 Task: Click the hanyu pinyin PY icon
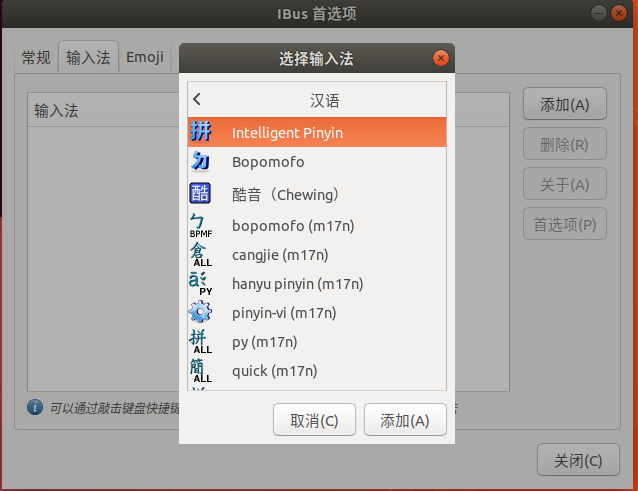[201, 284]
